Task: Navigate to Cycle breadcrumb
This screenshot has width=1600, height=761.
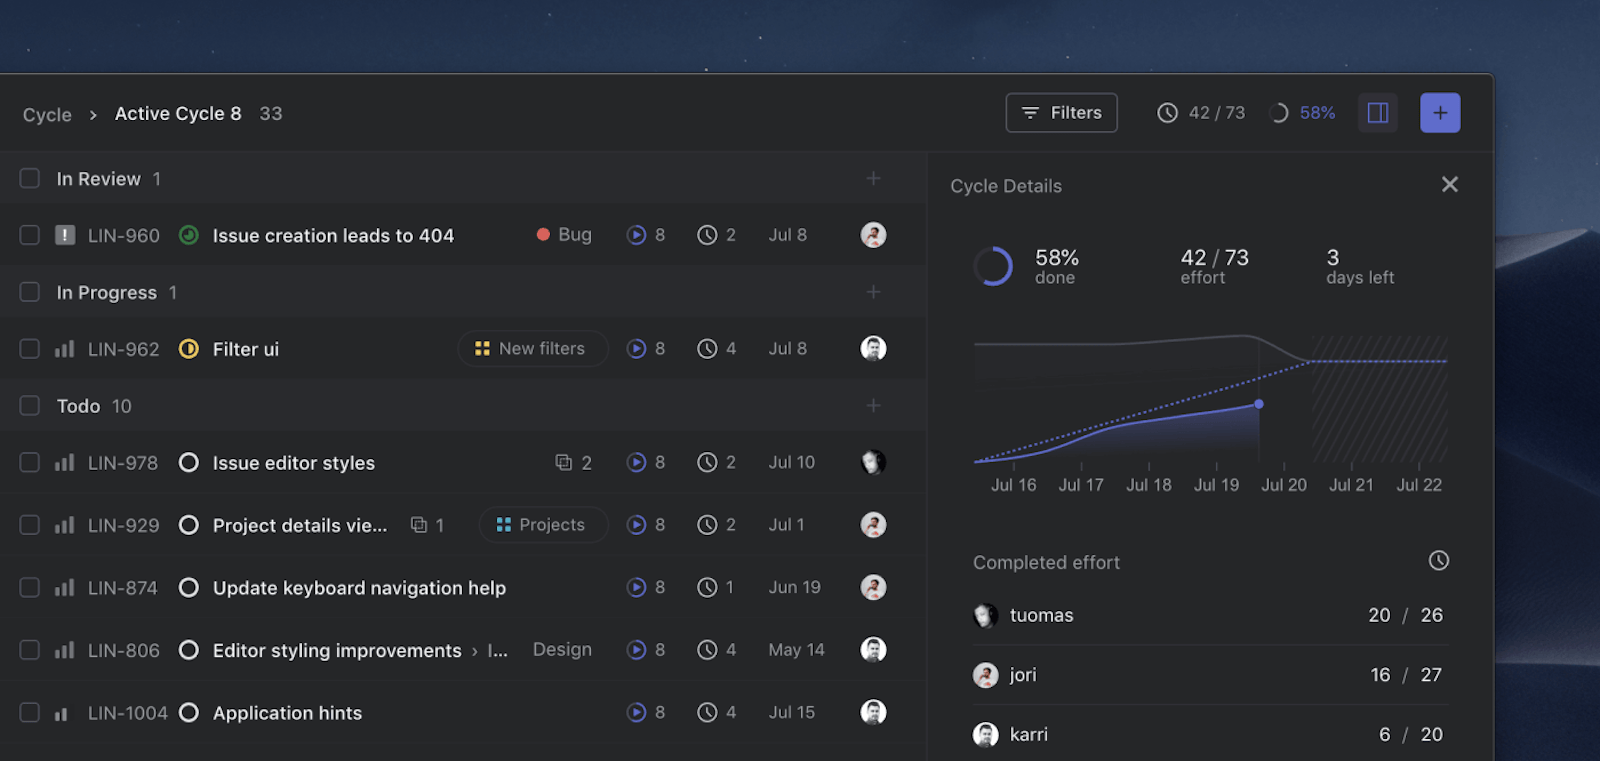Action: point(47,115)
